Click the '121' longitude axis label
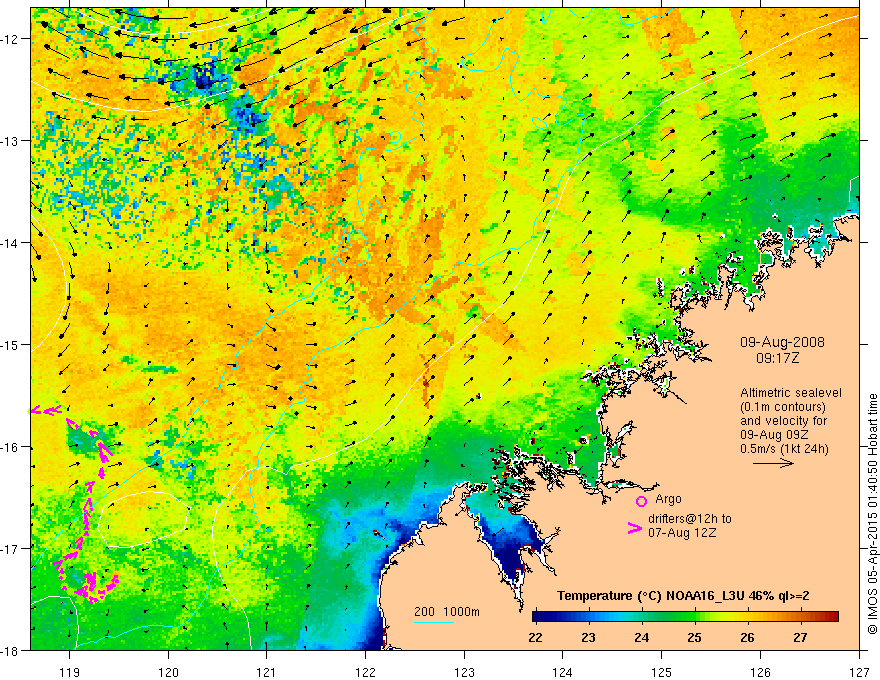The width and height of the screenshot is (880, 680). [266, 672]
